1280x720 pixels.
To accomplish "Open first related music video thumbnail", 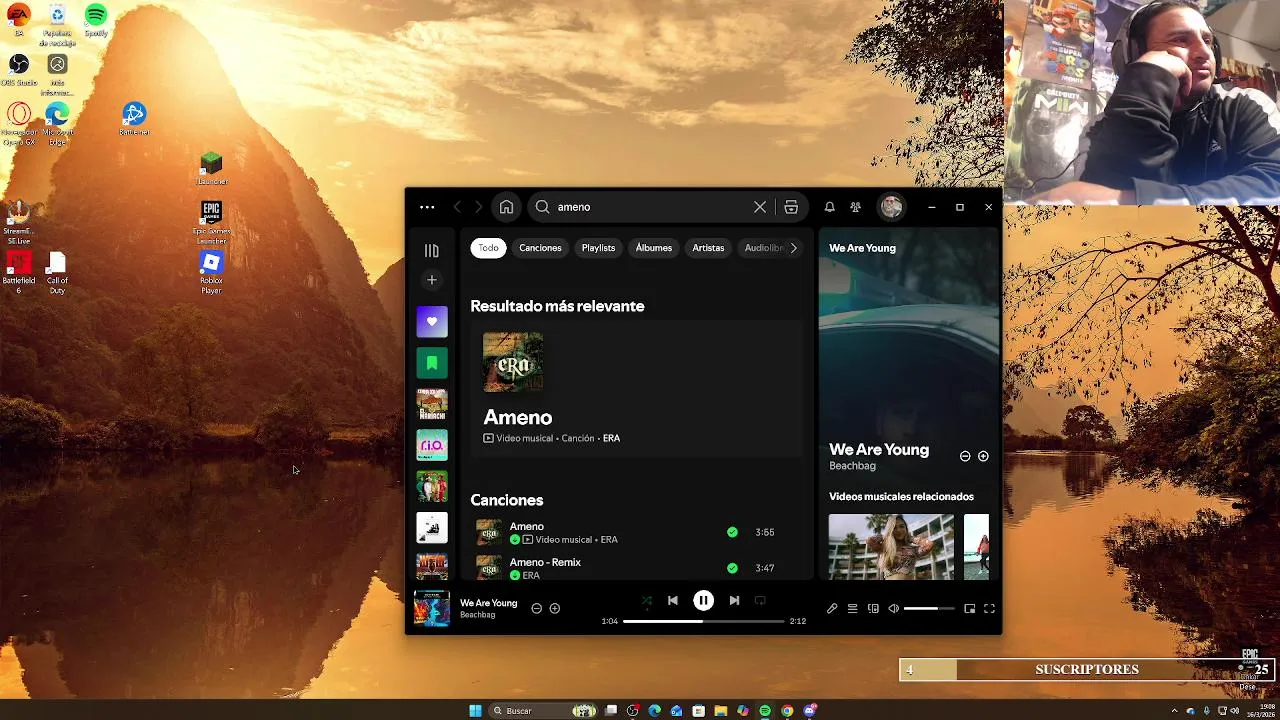I will [891, 547].
